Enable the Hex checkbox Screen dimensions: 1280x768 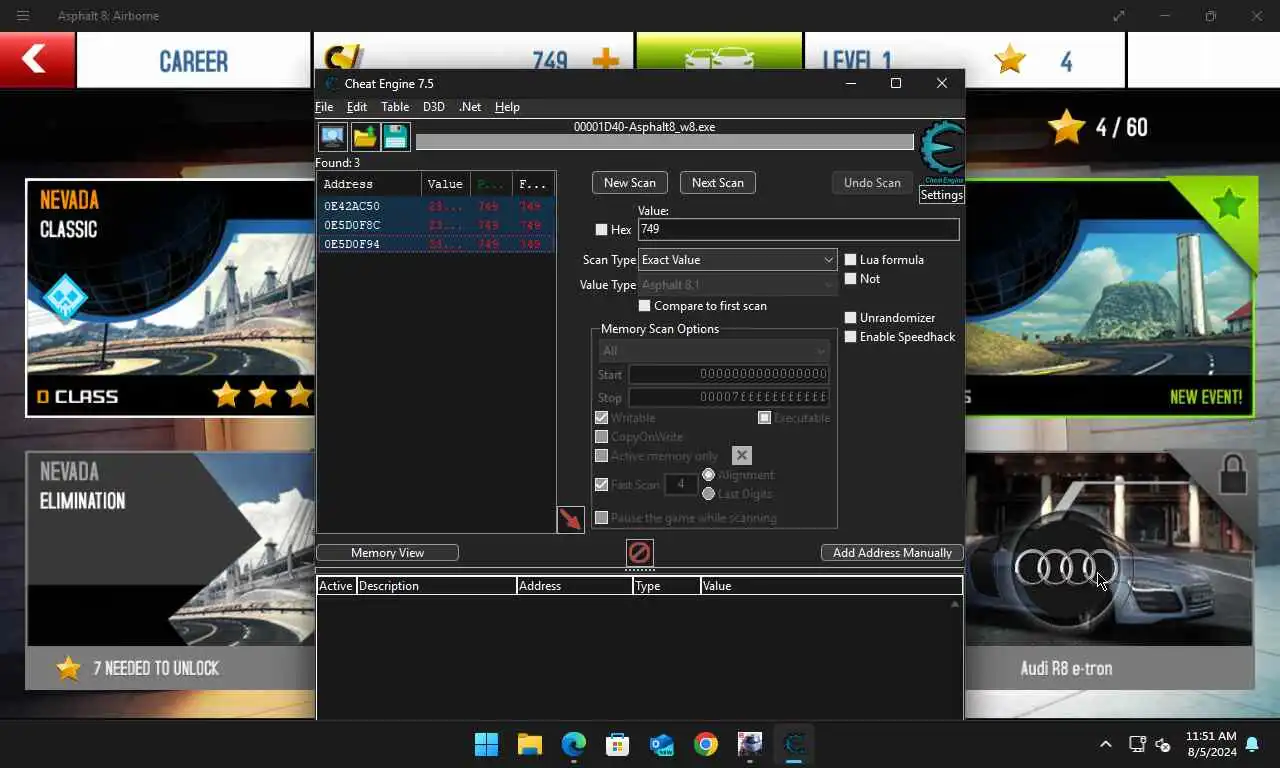[601, 230]
